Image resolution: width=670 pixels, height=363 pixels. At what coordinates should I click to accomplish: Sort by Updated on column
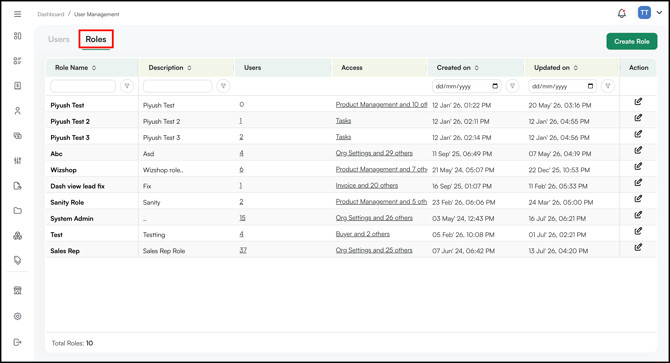pos(576,67)
